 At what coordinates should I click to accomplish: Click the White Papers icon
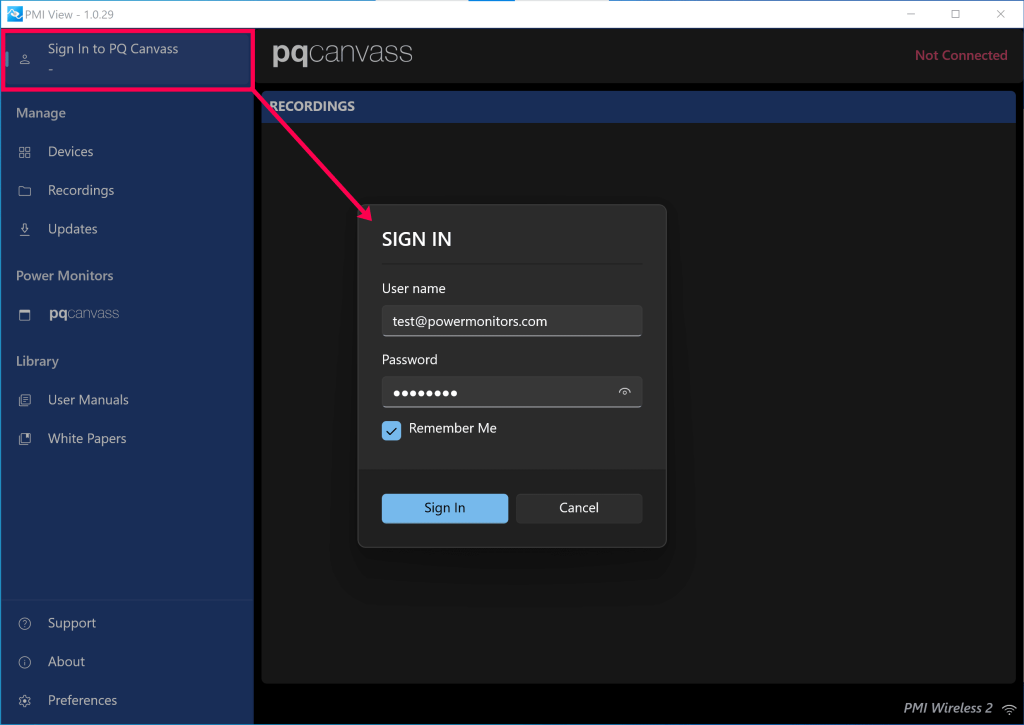(25, 439)
